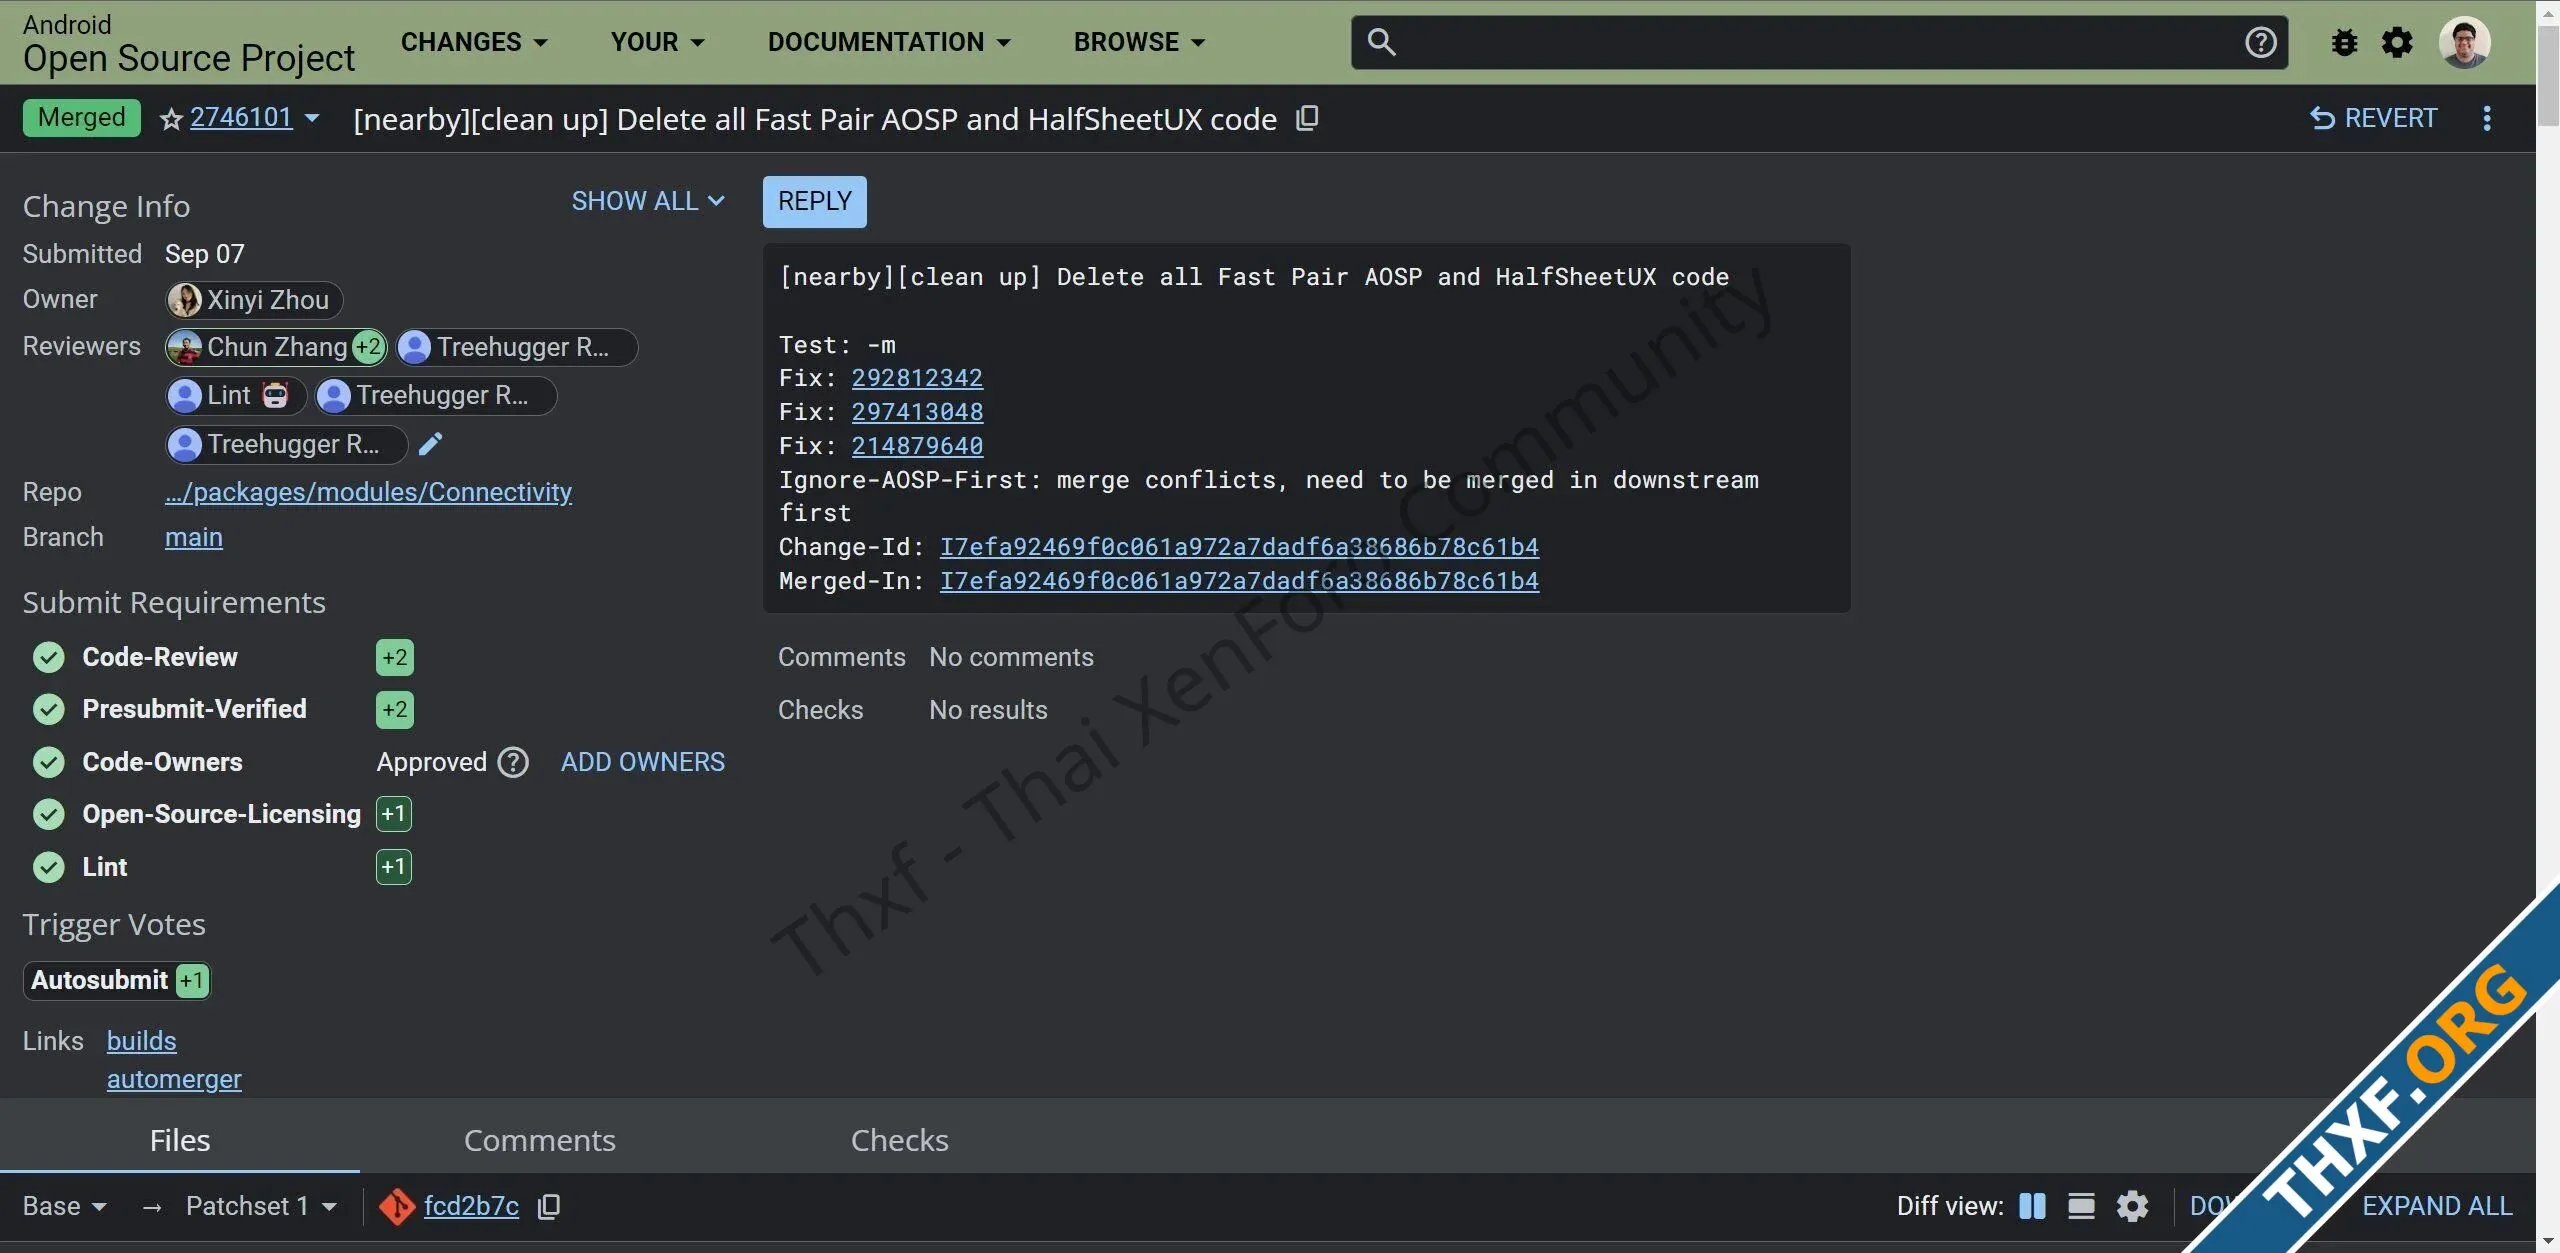
Task: Click the page vertical scrollbar
Action: 2547,75
